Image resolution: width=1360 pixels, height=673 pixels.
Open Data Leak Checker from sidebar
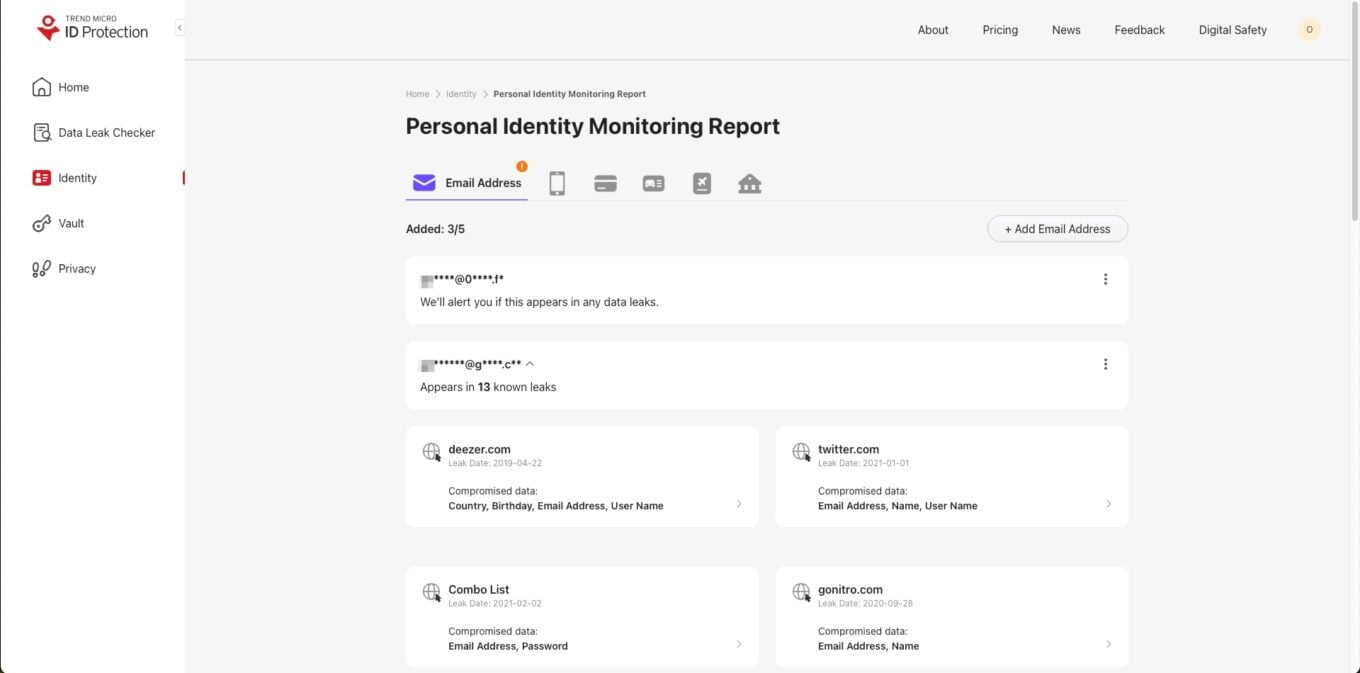coord(94,132)
